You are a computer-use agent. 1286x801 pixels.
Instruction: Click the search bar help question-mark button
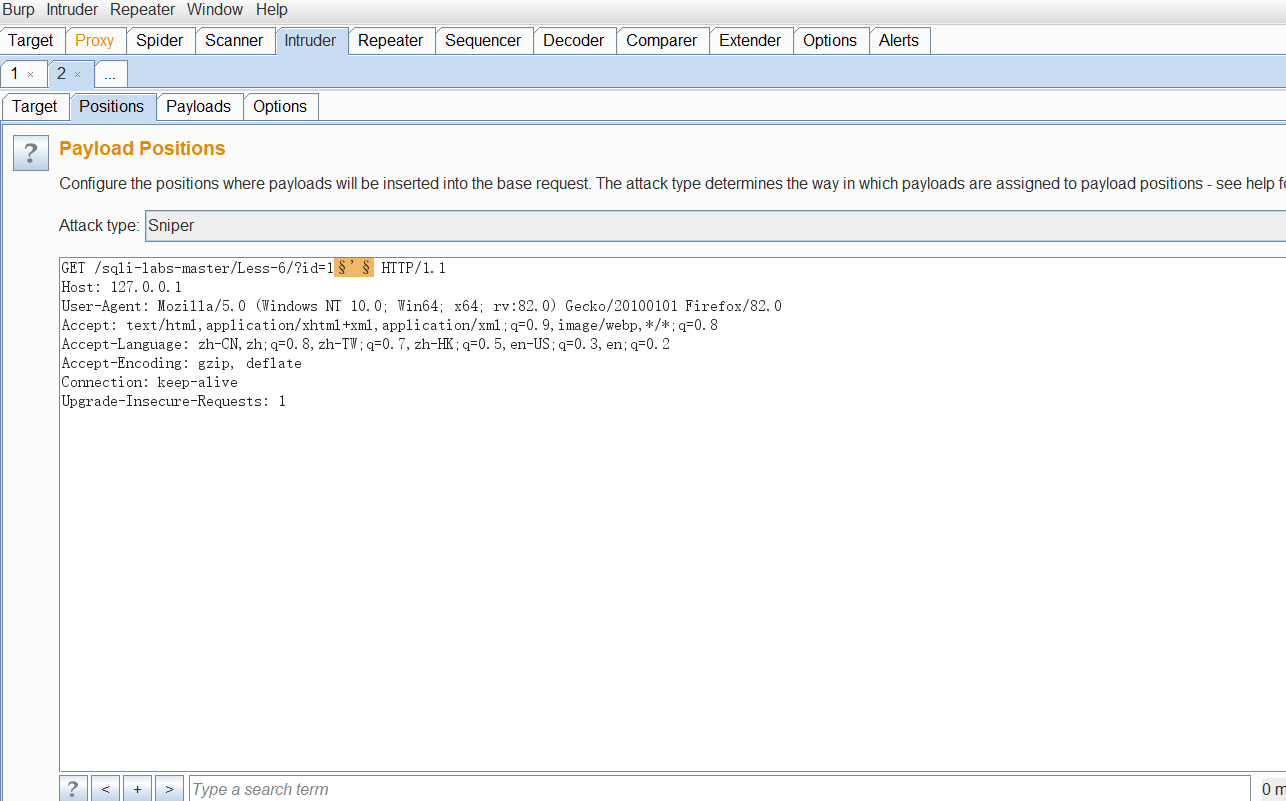72,789
